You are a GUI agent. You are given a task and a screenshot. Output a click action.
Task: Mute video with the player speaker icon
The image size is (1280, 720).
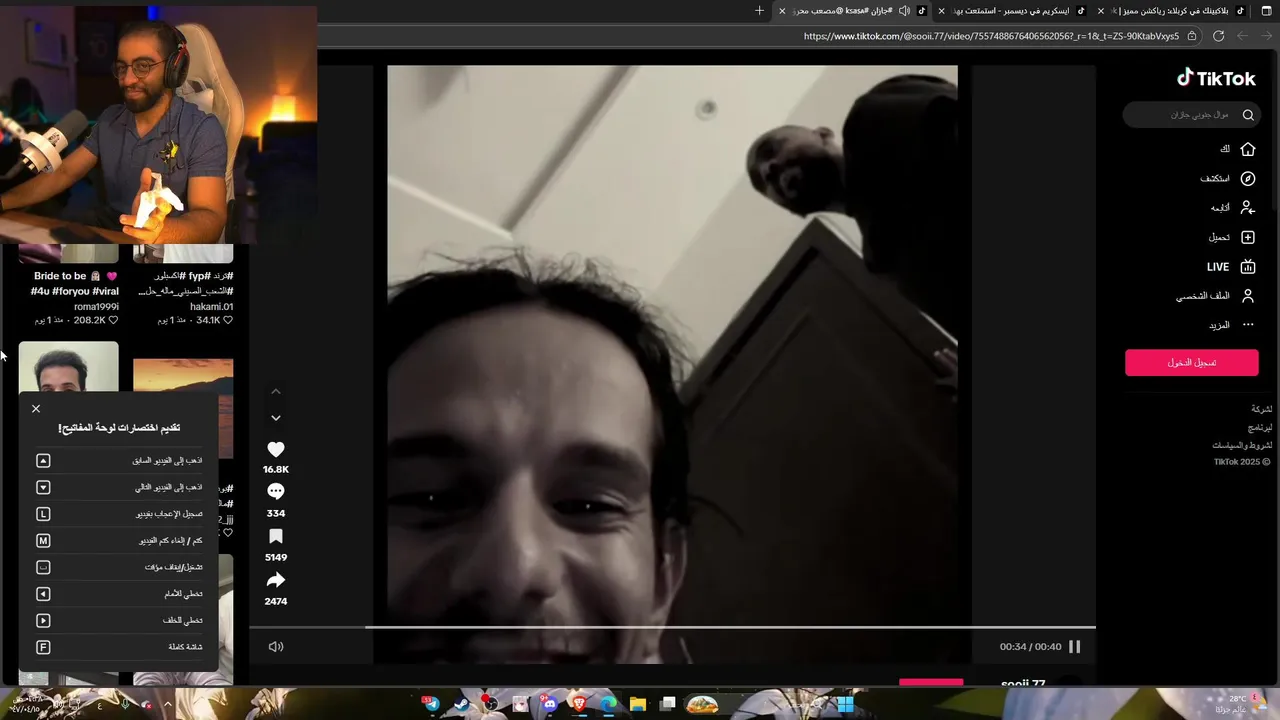coord(276,647)
